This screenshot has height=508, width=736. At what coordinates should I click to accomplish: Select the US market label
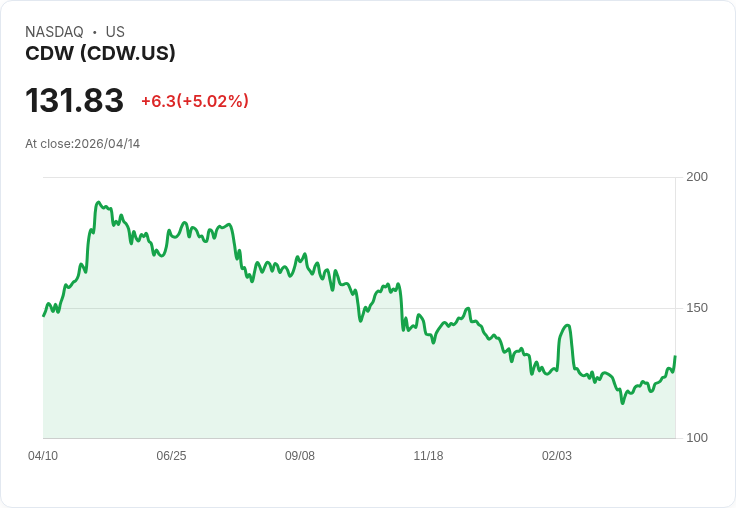[115, 32]
